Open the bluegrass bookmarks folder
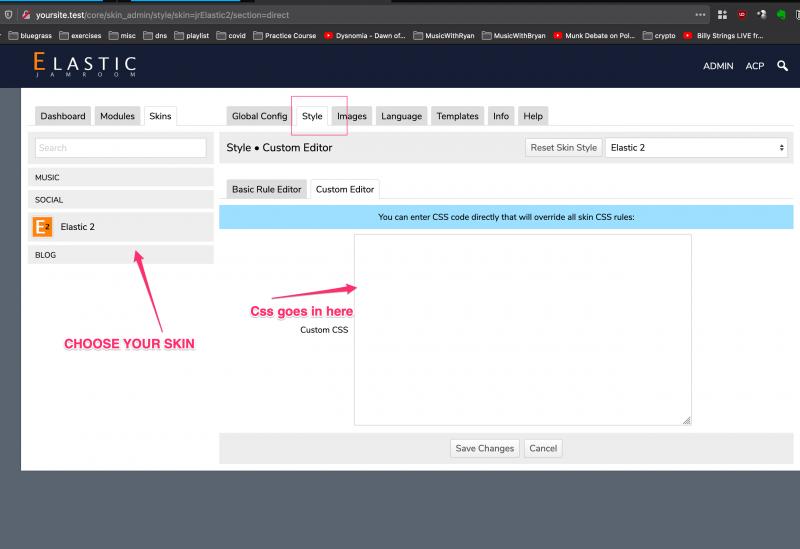The width and height of the screenshot is (800, 549). click(31, 36)
